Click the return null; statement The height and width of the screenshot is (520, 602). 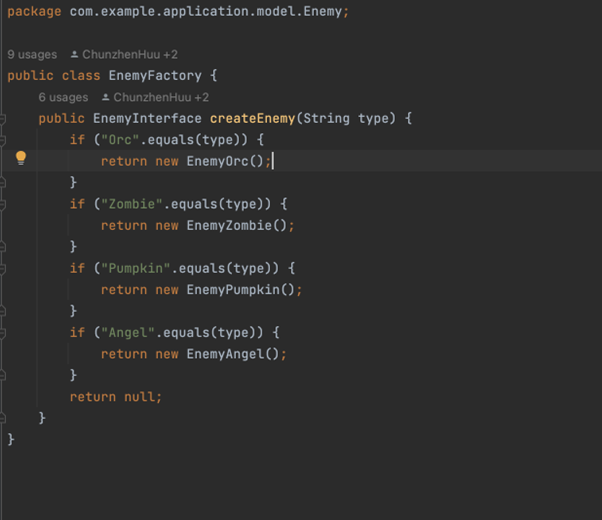click(116, 397)
